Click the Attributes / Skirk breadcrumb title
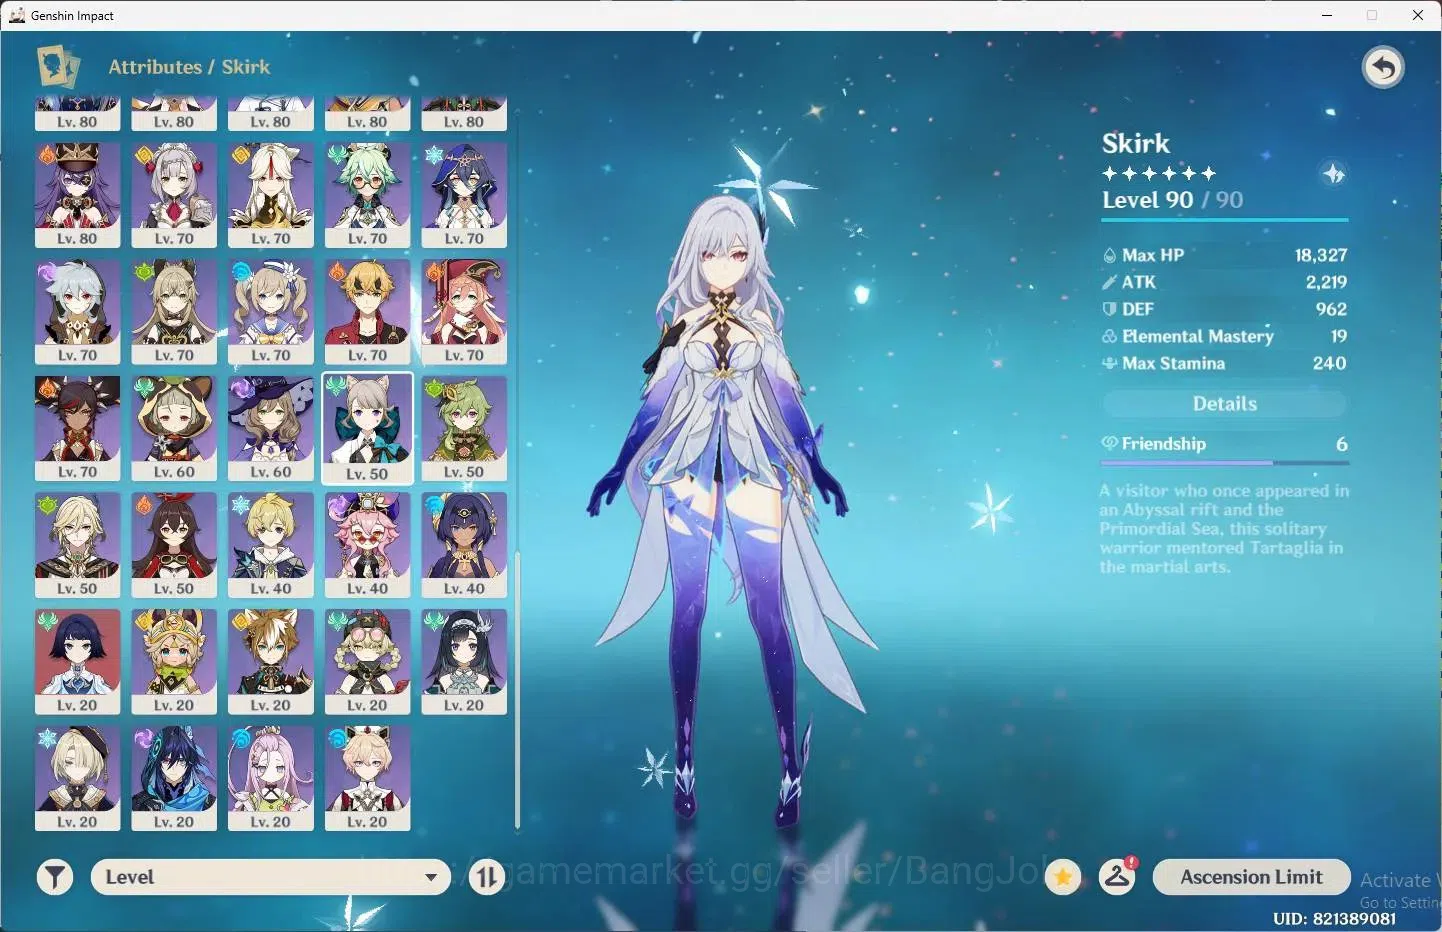This screenshot has width=1442, height=932. [189, 67]
